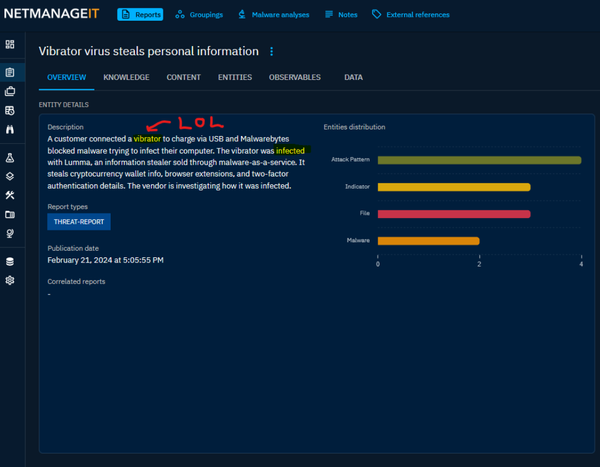Switch to the Observables tab
600x467 pixels.
click(295, 77)
